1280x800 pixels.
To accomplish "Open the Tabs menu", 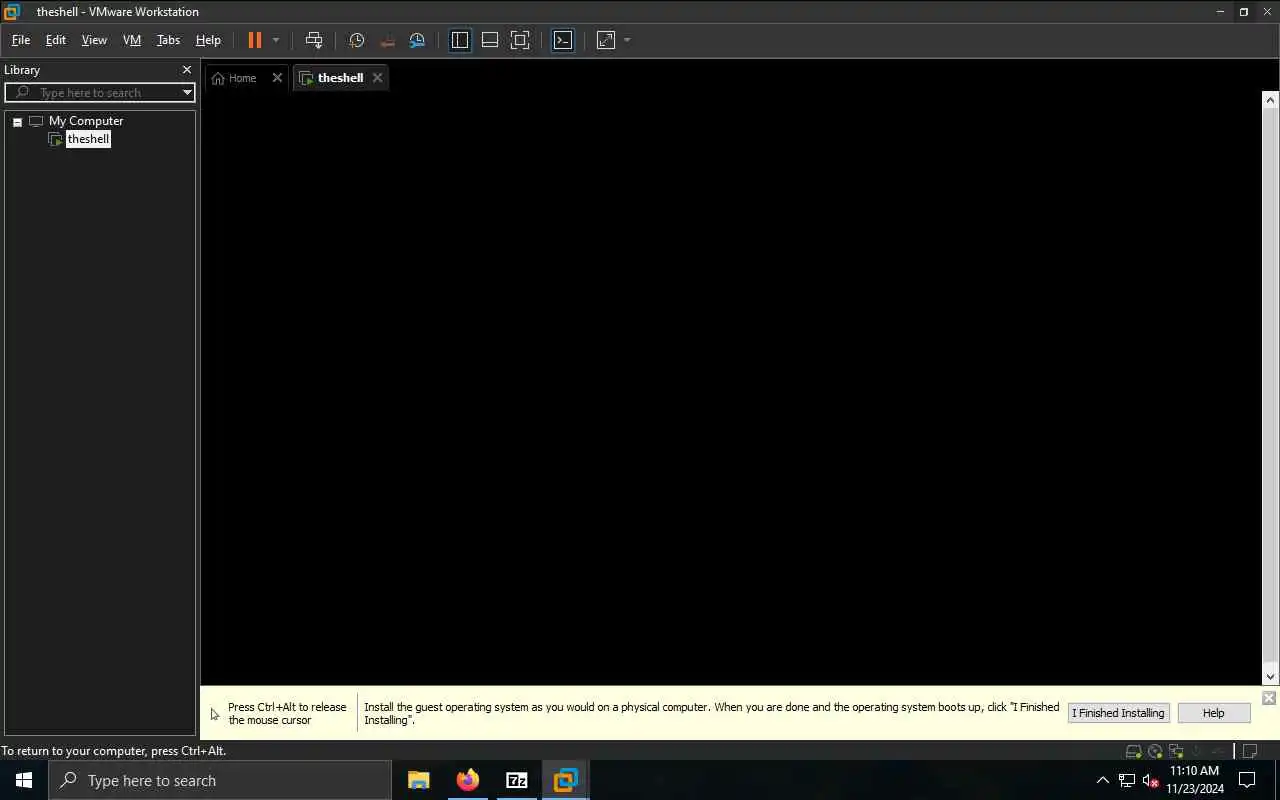I will tap(168, 40).
